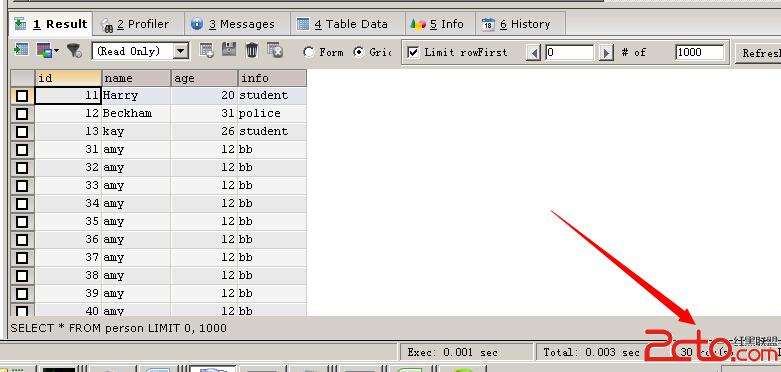Click the next page arrow button
The image size is (781, 372).
click(x=606, y=52)
